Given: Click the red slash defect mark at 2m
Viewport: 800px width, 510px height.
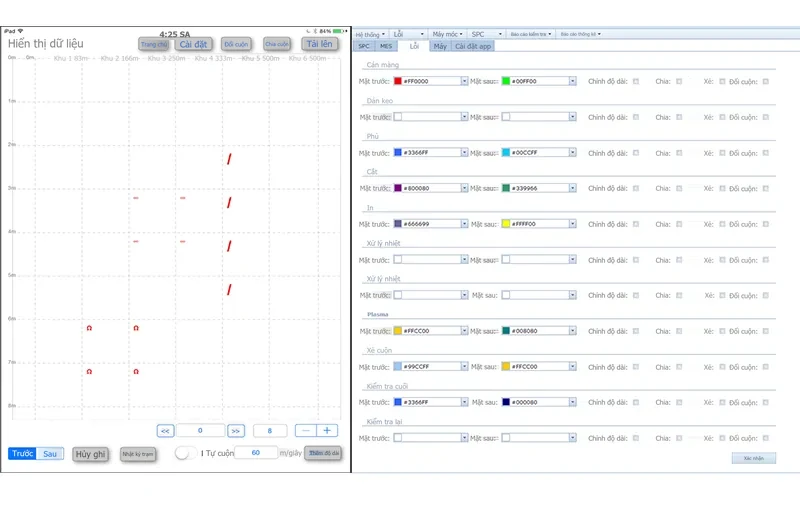Looking at the screenshot, I should click(x=229, y=159).
